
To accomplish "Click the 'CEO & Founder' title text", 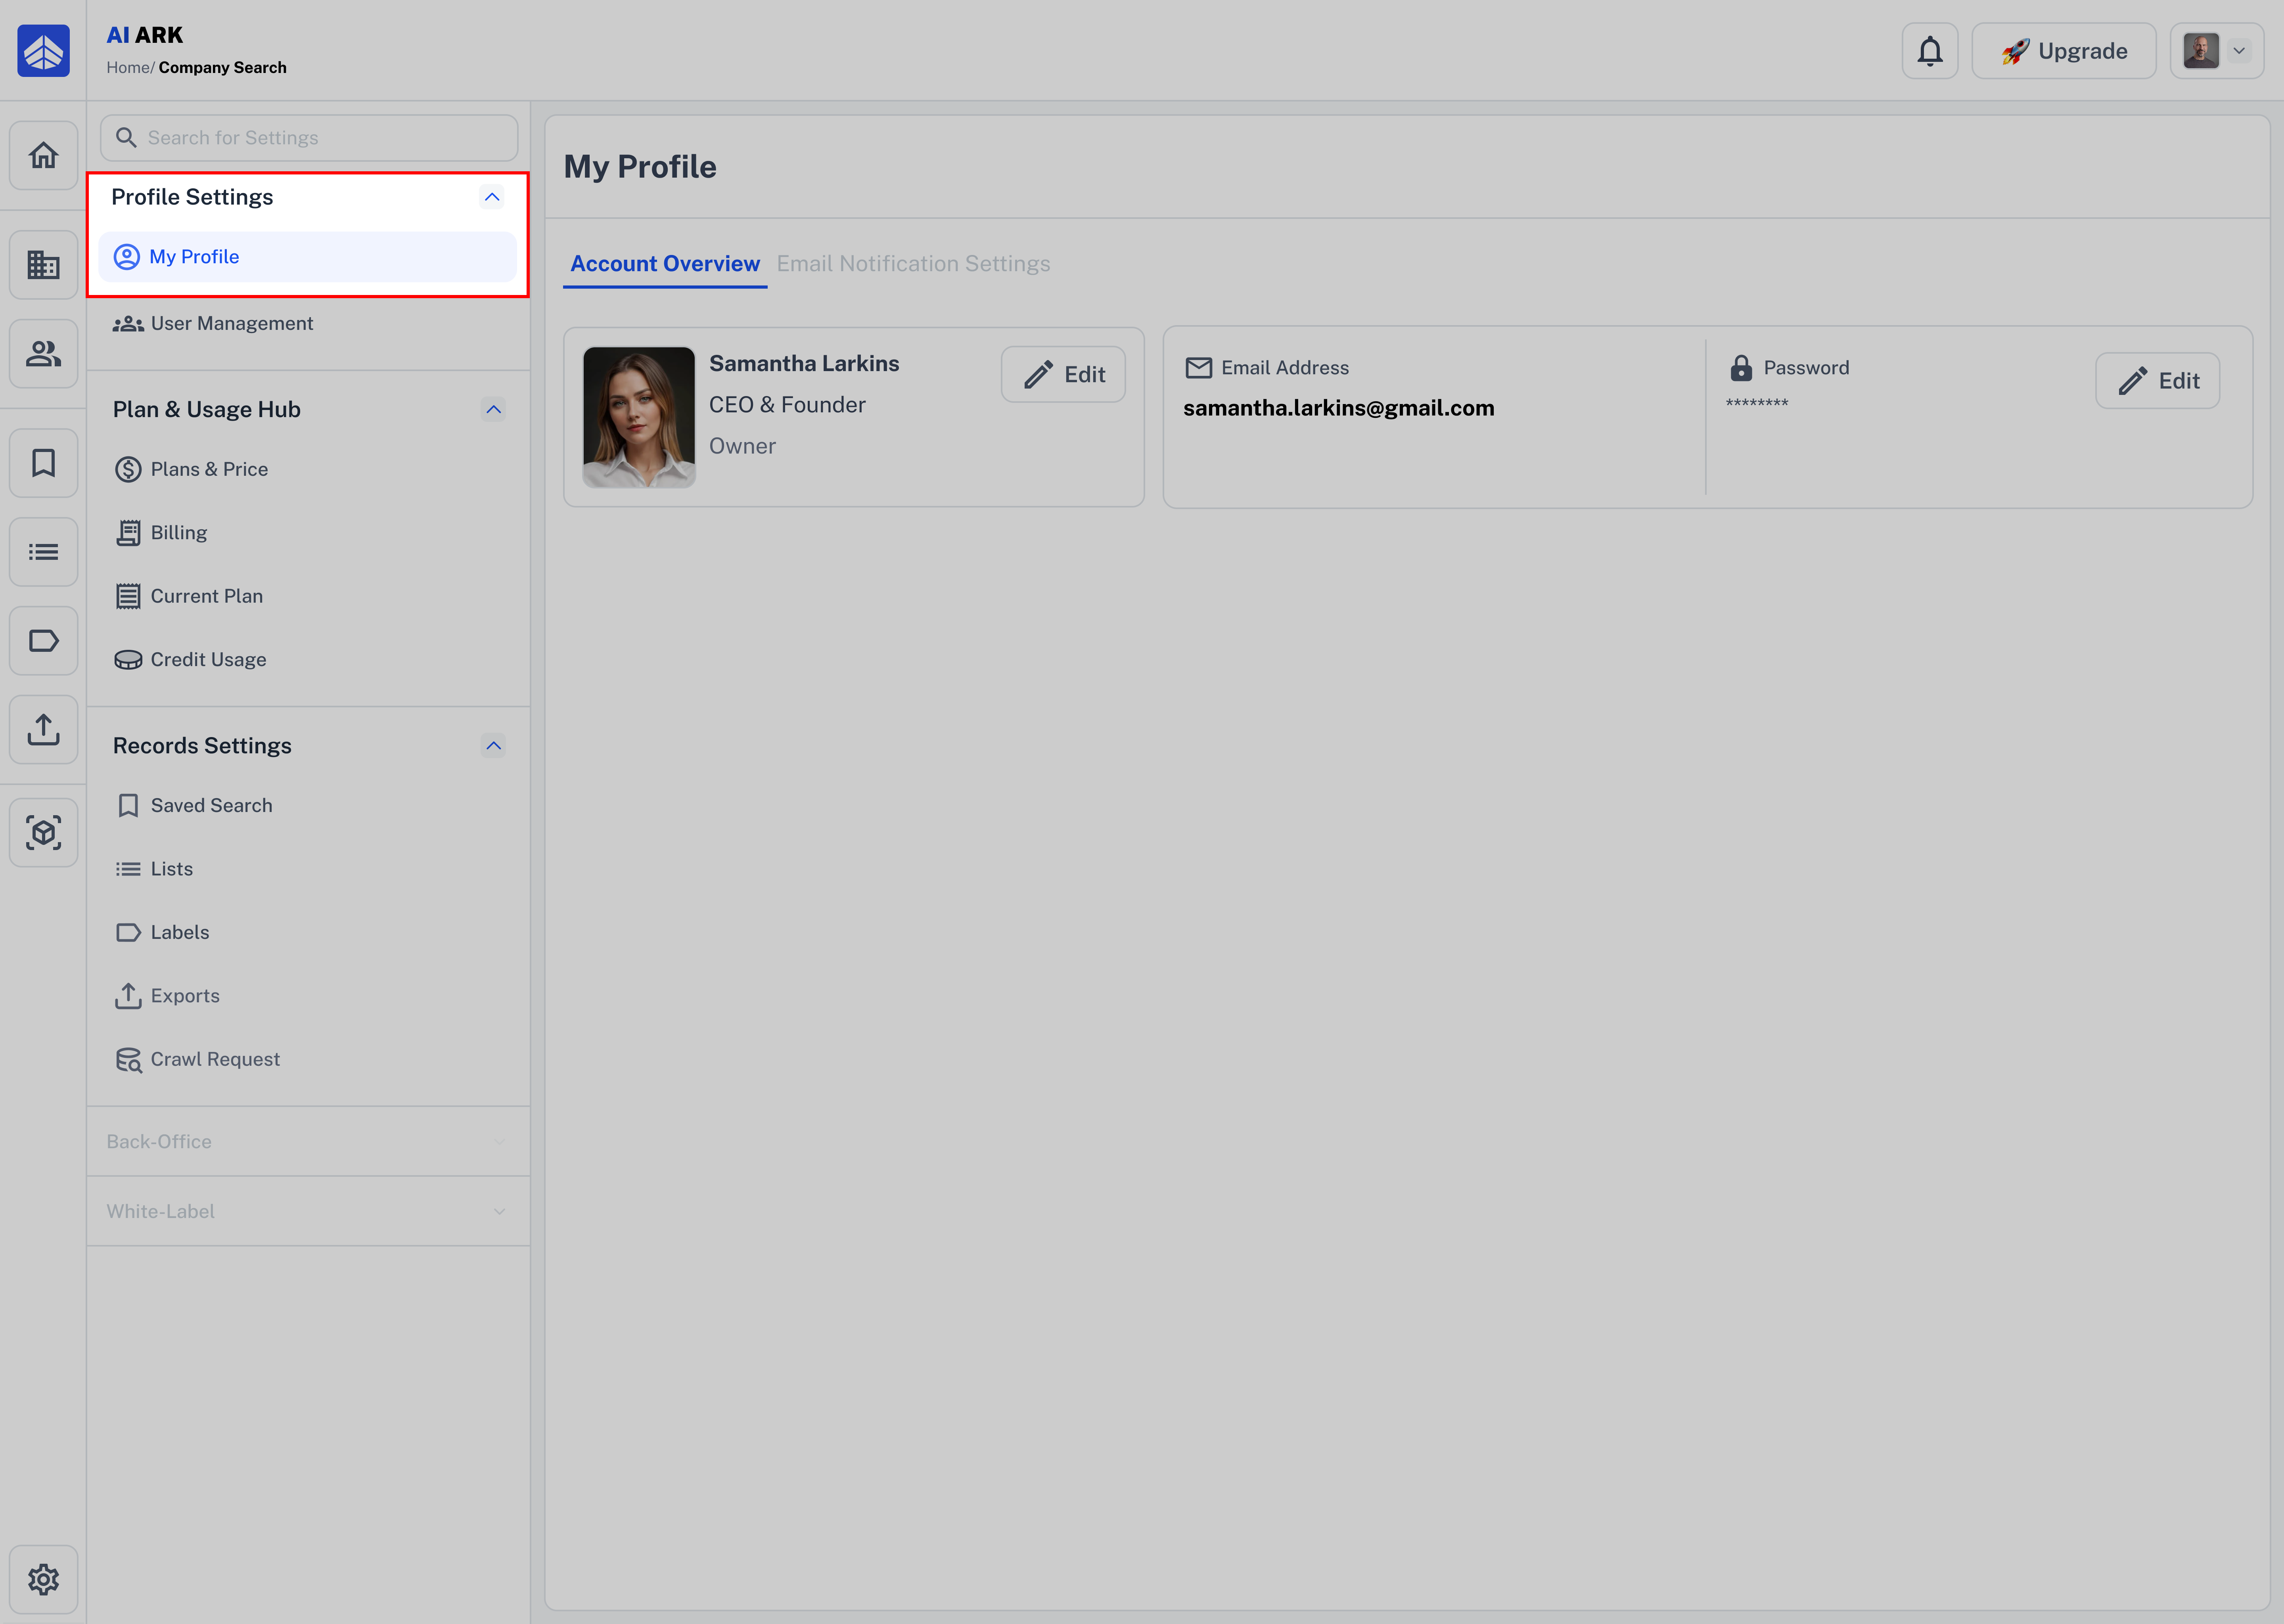I will point(787,405).
